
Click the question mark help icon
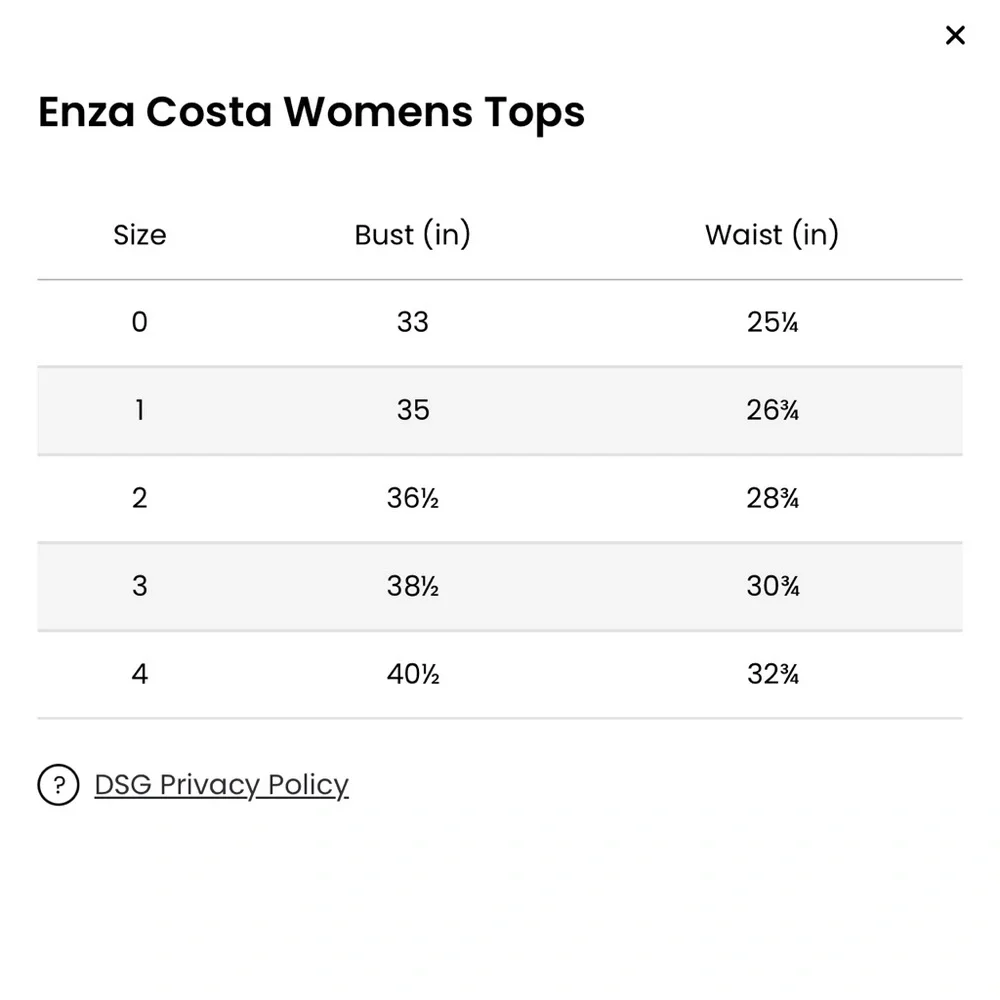(58, 784)
